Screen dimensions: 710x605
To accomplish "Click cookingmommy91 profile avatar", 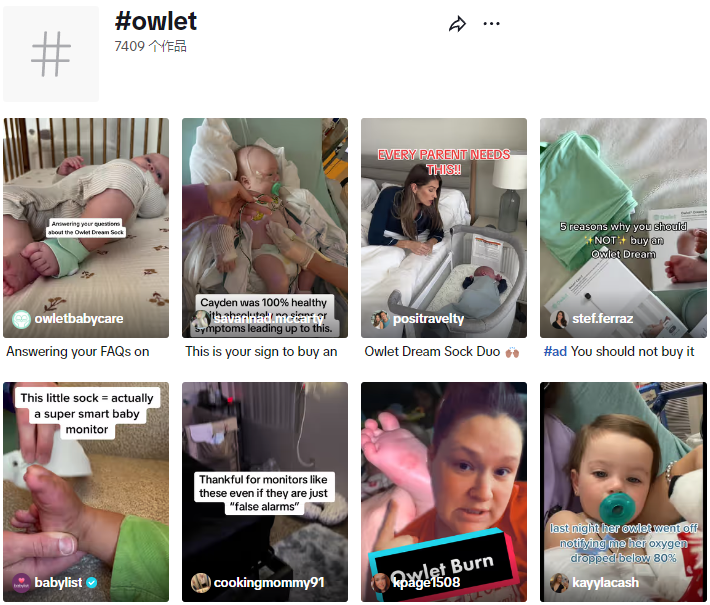I will tap(201, 583).
